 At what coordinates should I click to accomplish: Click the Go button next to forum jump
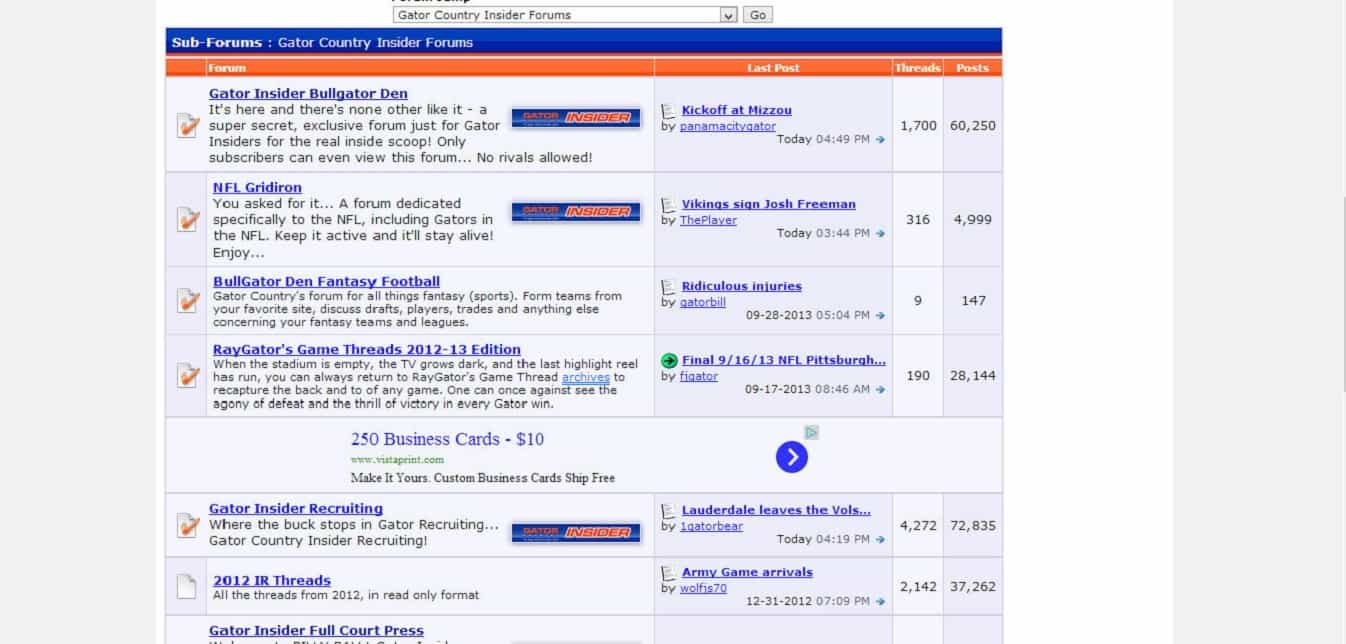pyautogui.click(x=758, y=15)
